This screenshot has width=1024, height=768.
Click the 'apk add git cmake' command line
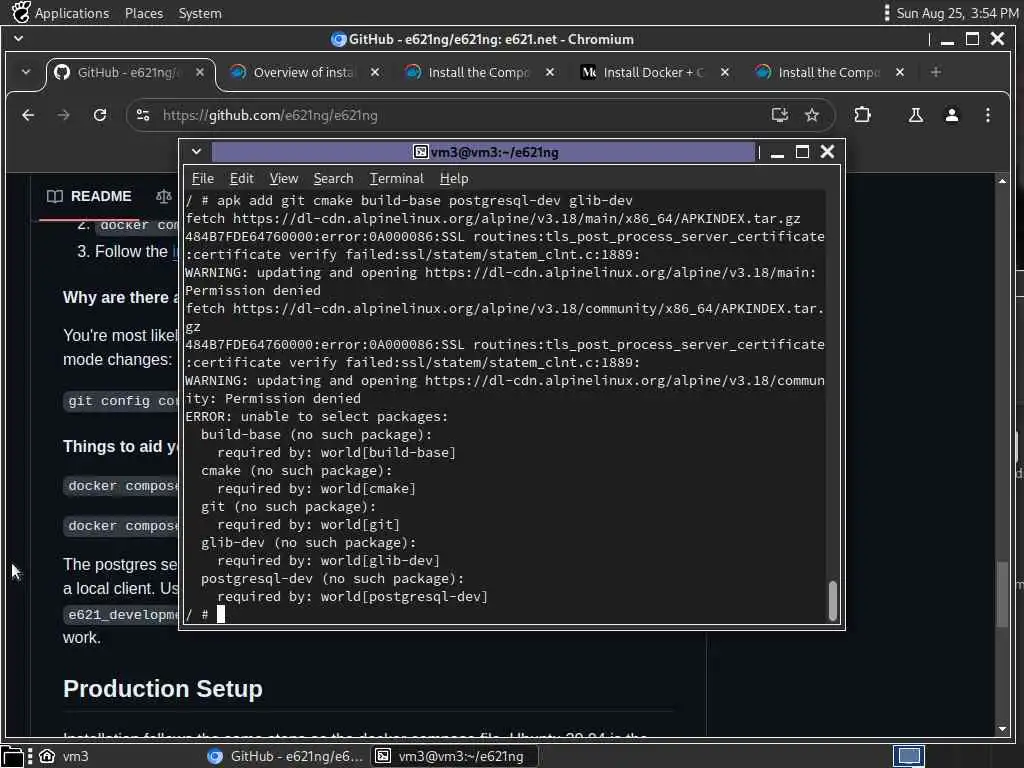tap(409, 200)
